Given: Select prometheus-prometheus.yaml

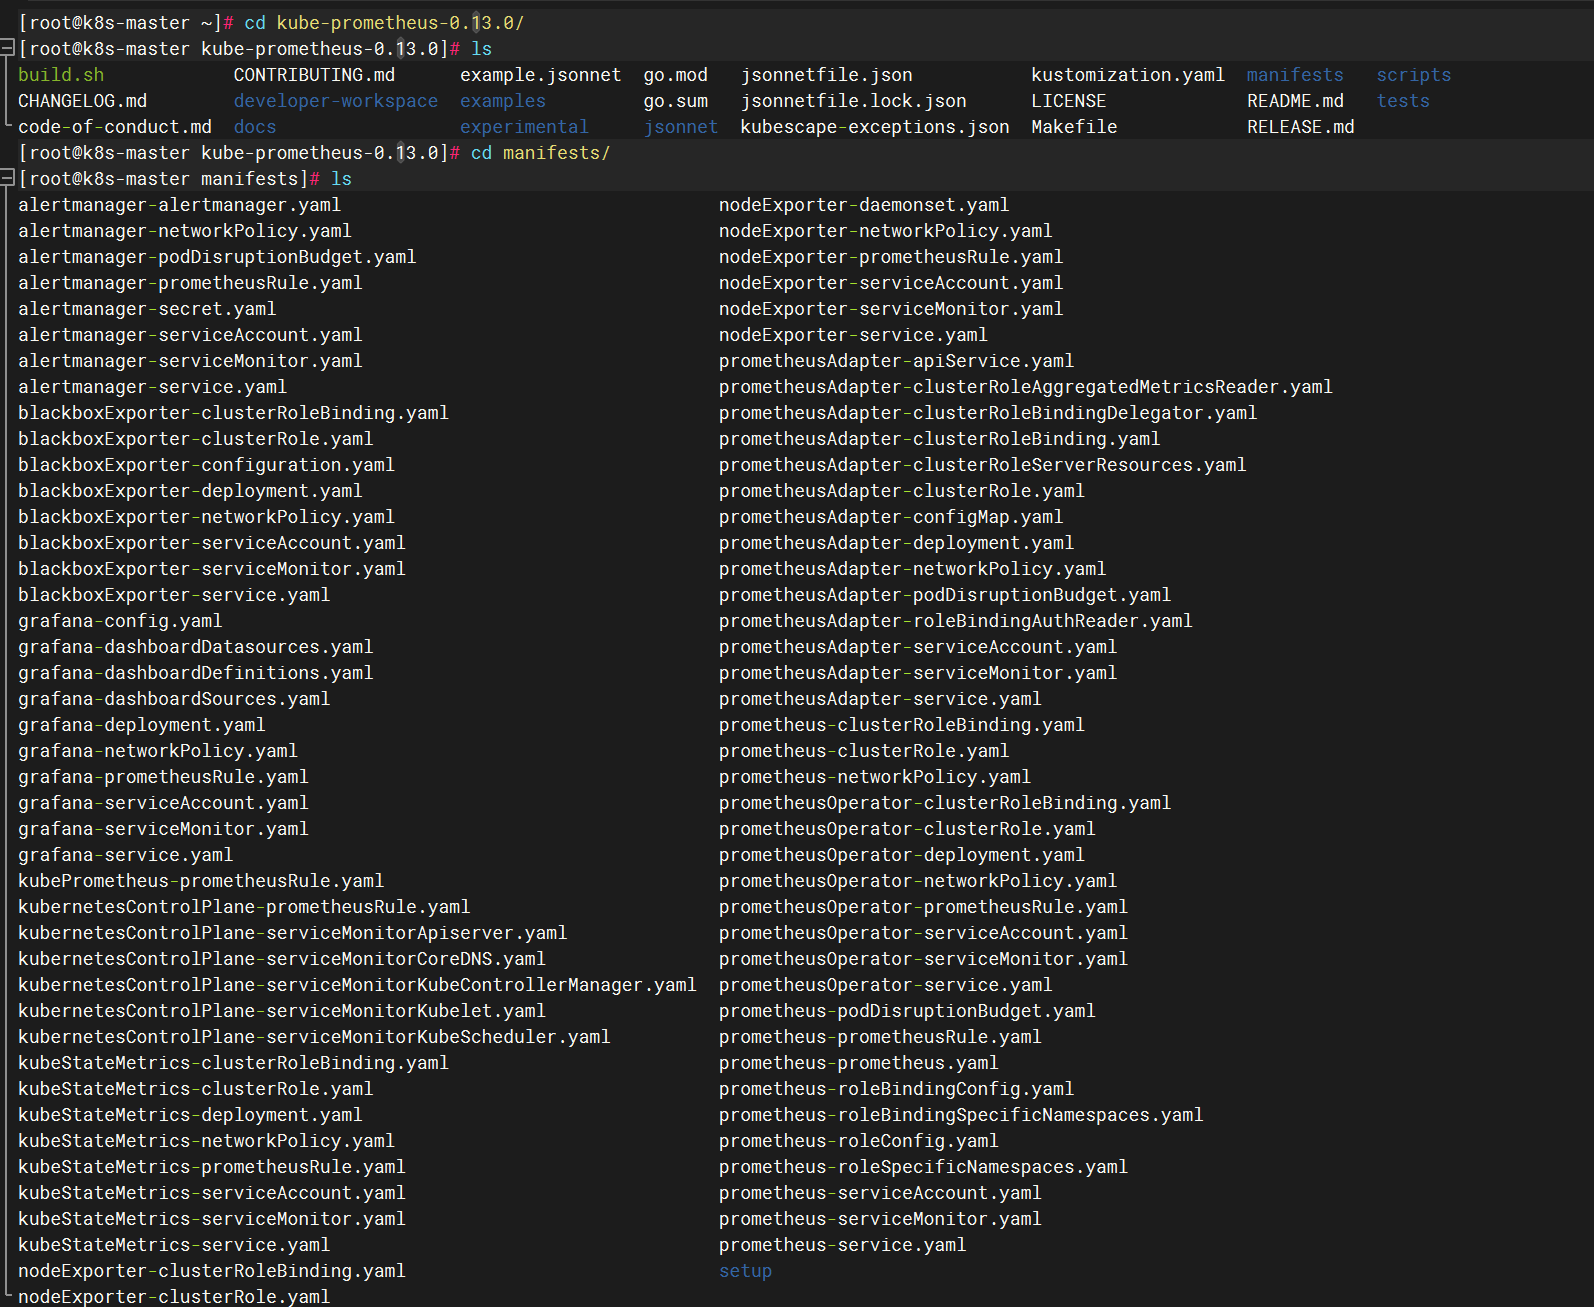Looking at the screenshot, I should (859, 1063).
